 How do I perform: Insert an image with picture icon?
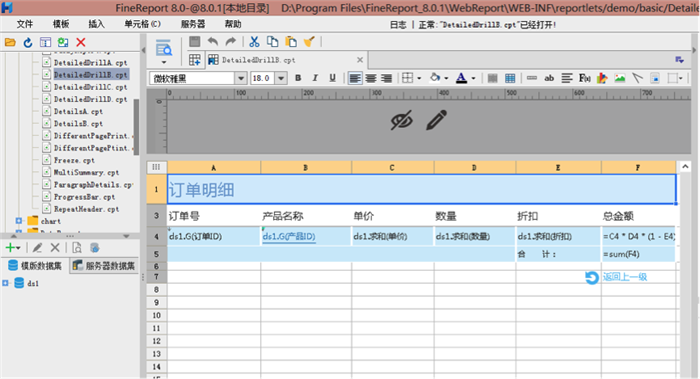click(x=620, y=78)
